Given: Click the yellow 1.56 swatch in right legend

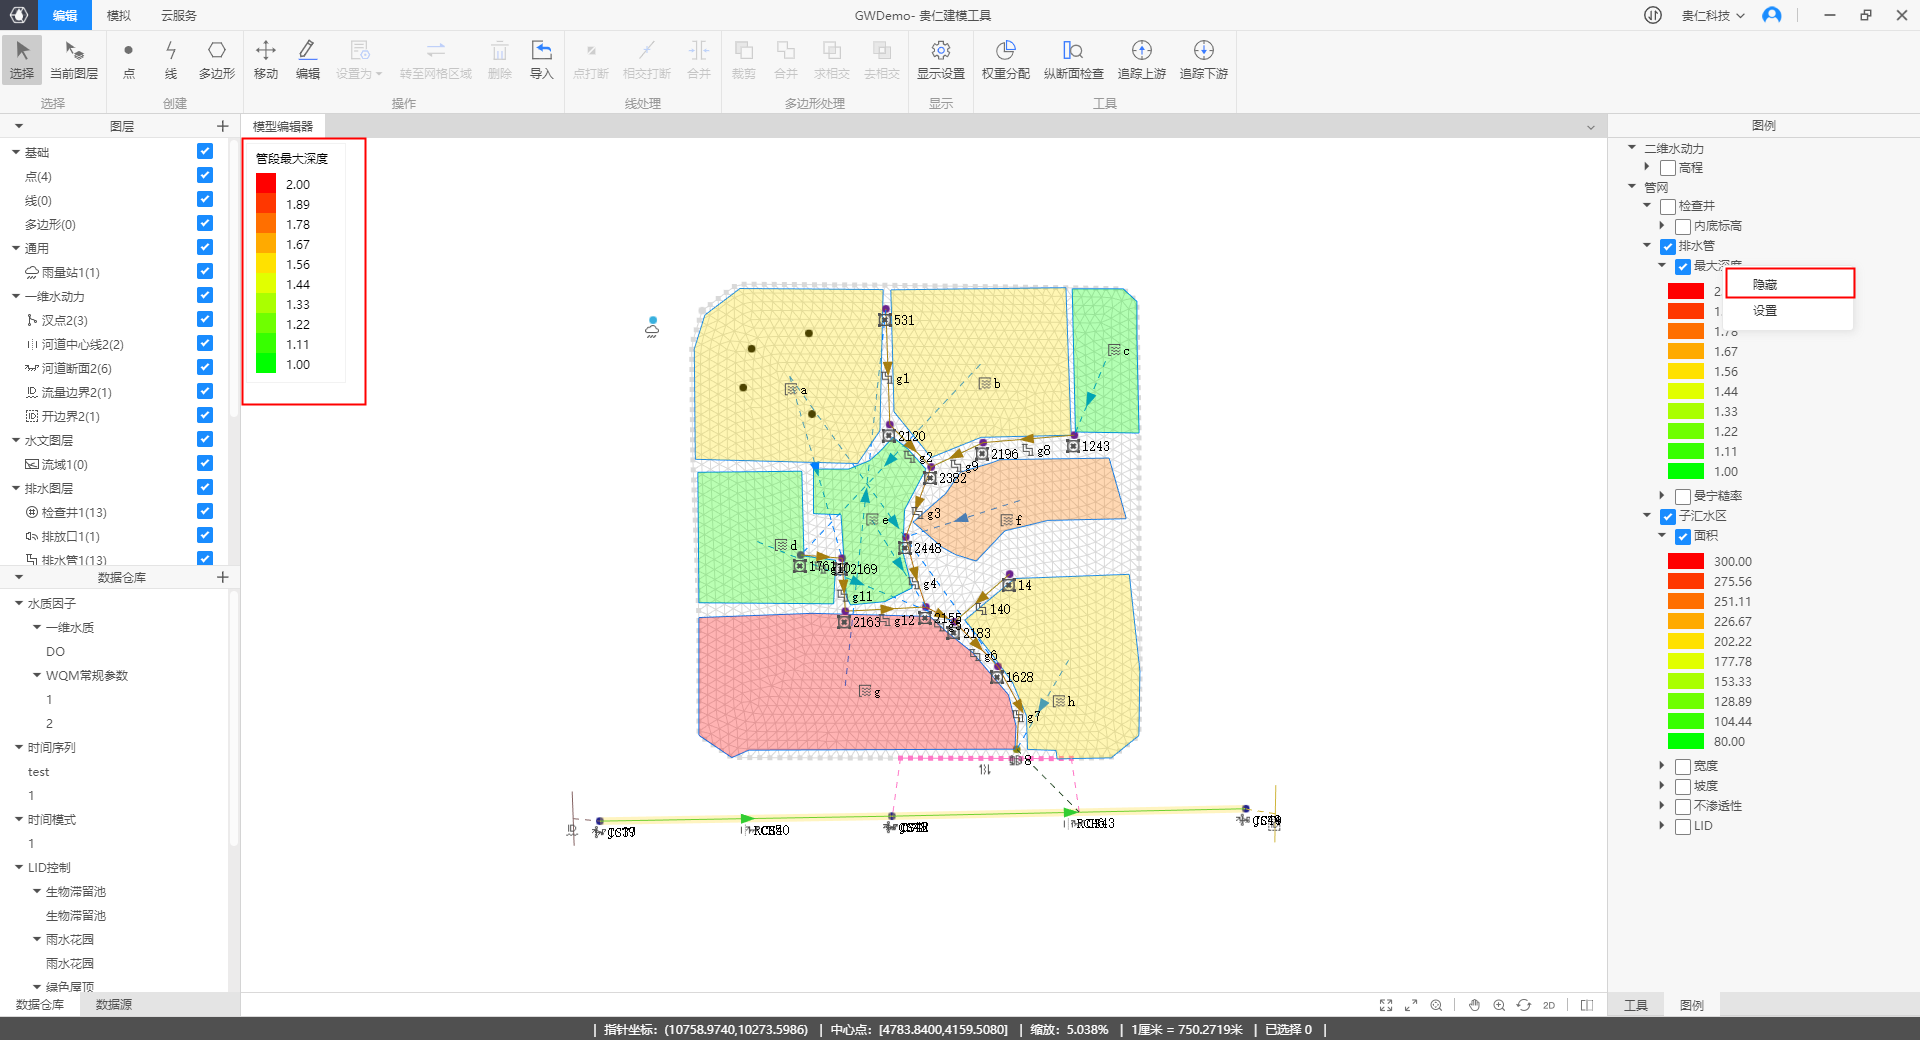Looking at the screenshot, I should tap(1685, 371).
